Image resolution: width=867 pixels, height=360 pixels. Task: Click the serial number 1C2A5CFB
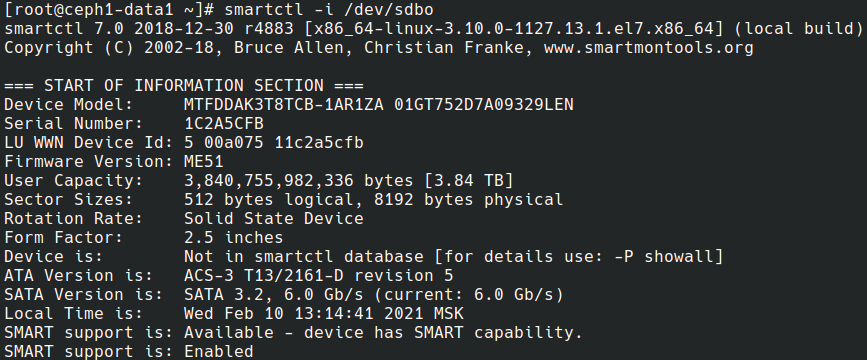click(224, 123)
